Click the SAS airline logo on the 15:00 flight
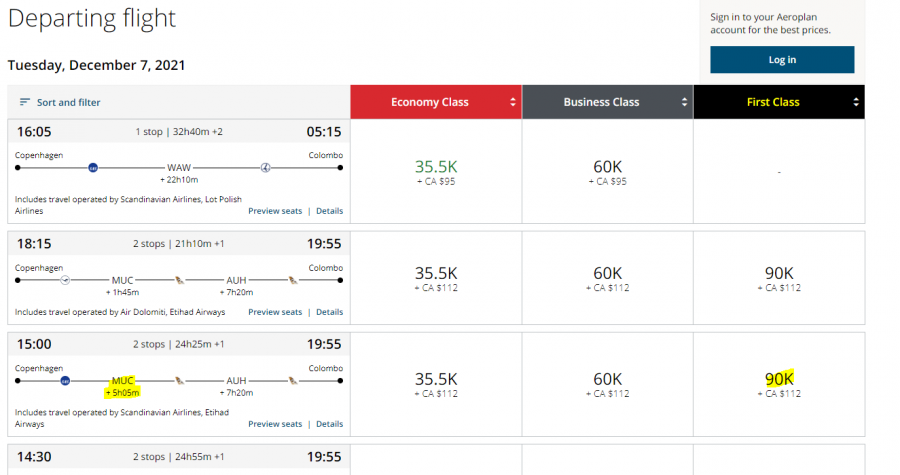 [65, 381]
